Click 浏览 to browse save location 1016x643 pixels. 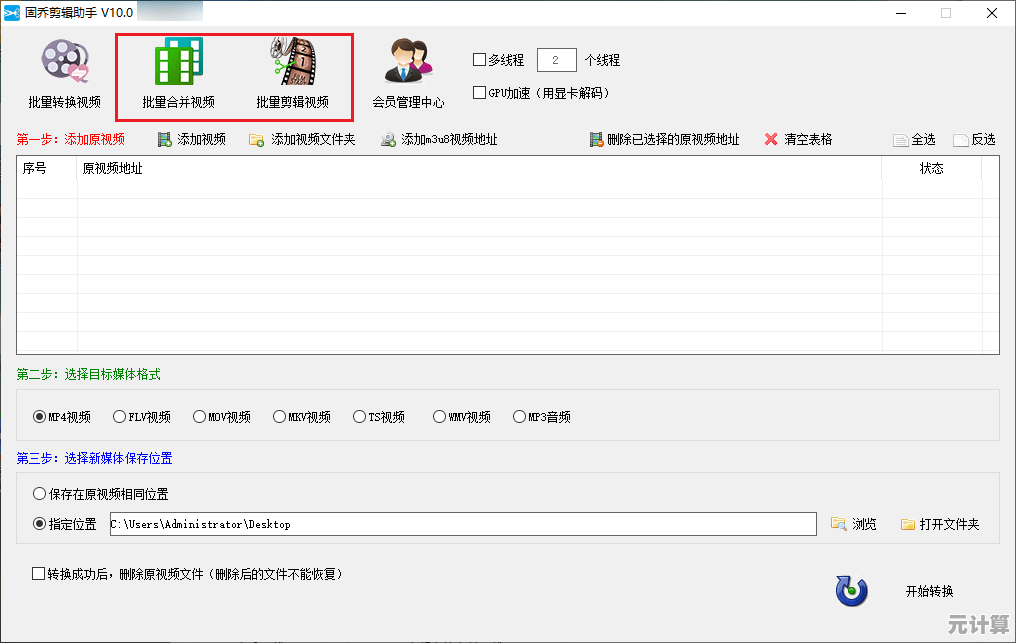click(x=854, y=524)
